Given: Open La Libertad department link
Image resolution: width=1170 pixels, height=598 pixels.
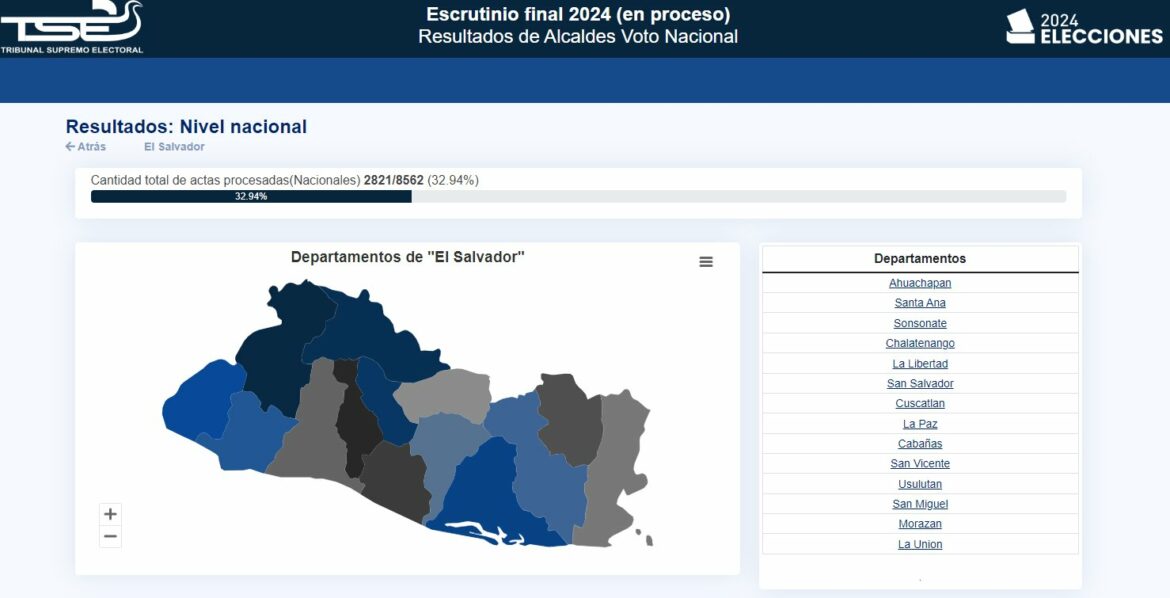Looking at the screenshot, I should tap(920, 364).
